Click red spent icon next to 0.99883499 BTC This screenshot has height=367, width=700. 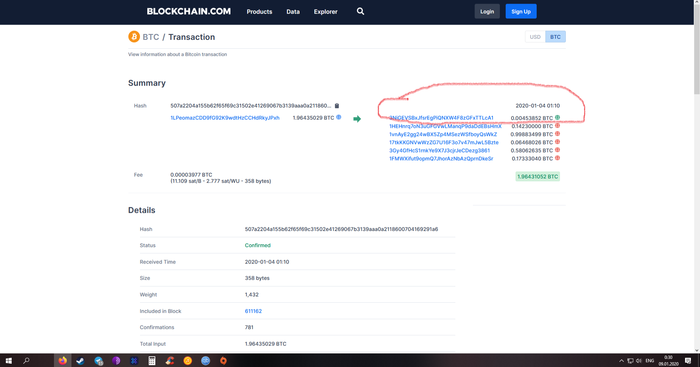point(557,134)
